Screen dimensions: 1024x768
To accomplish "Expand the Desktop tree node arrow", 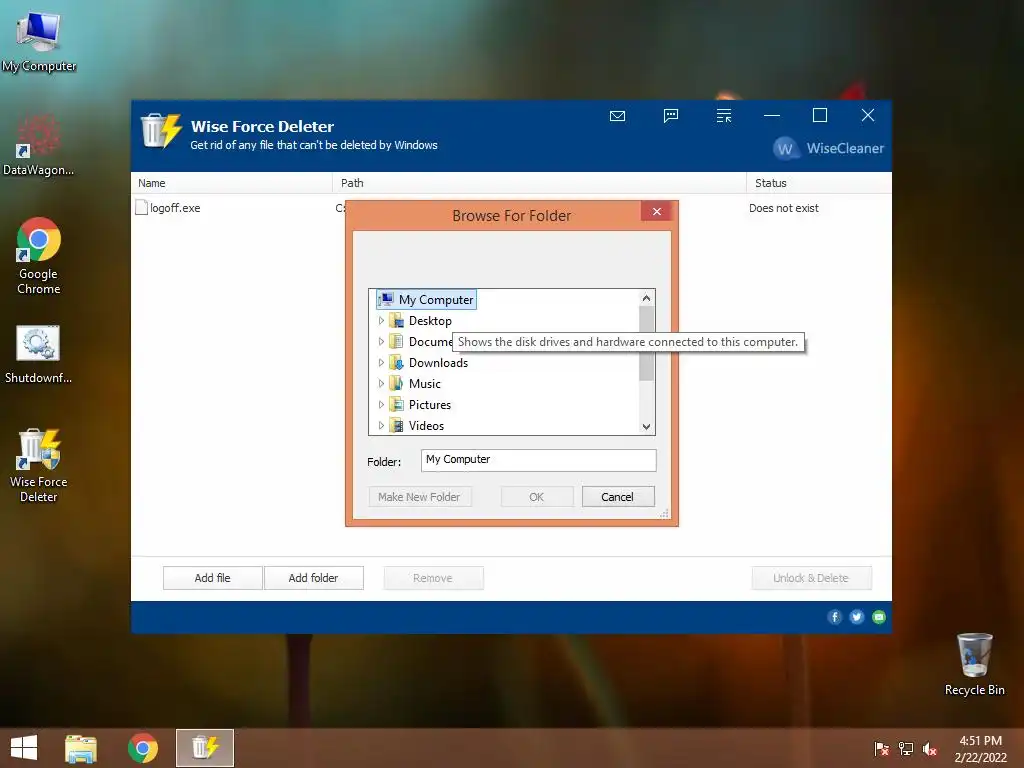I will click(x=381, y=321).
